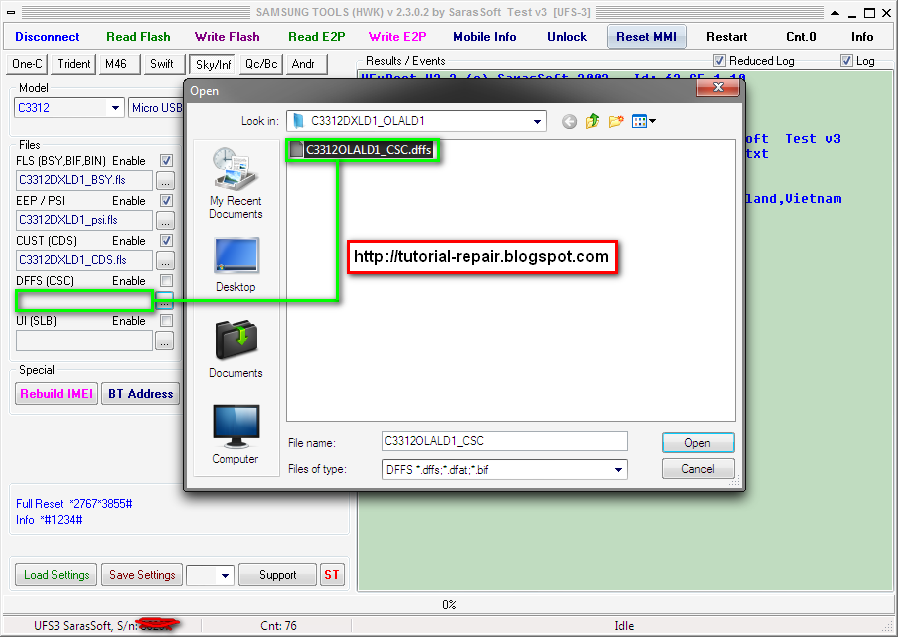Viewport: 898px width, 637px height.
Task: Enable the DFFS (CSC) checkbox
Action: click(165, 280)
